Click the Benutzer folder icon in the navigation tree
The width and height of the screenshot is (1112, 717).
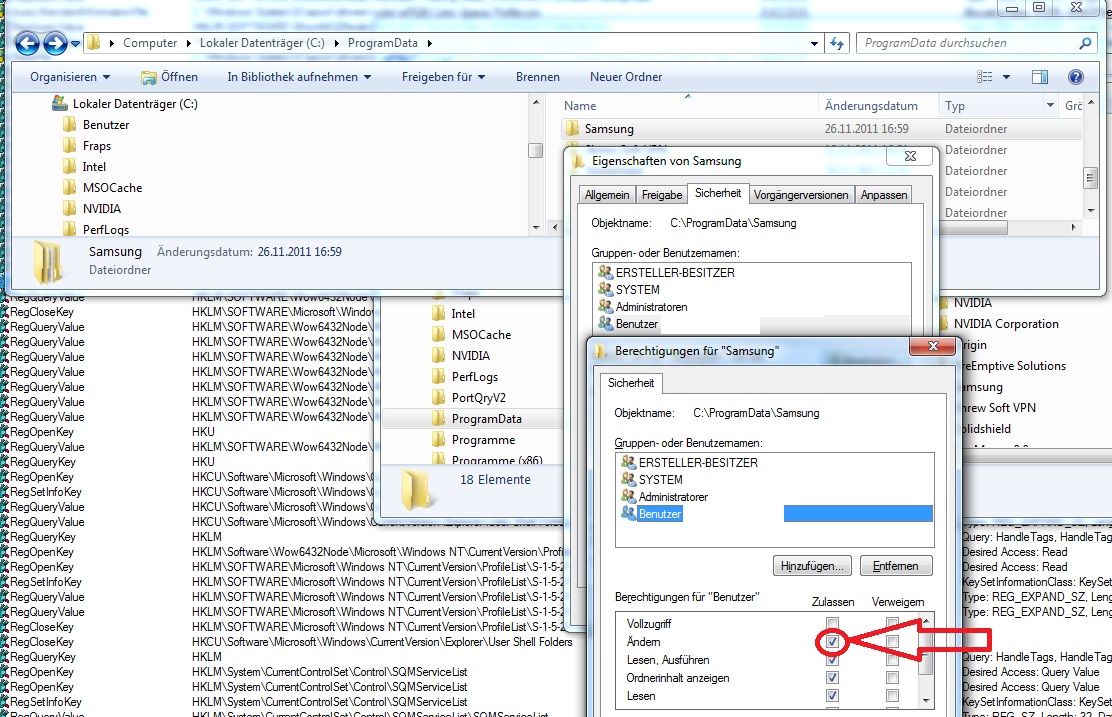[69, 125]
